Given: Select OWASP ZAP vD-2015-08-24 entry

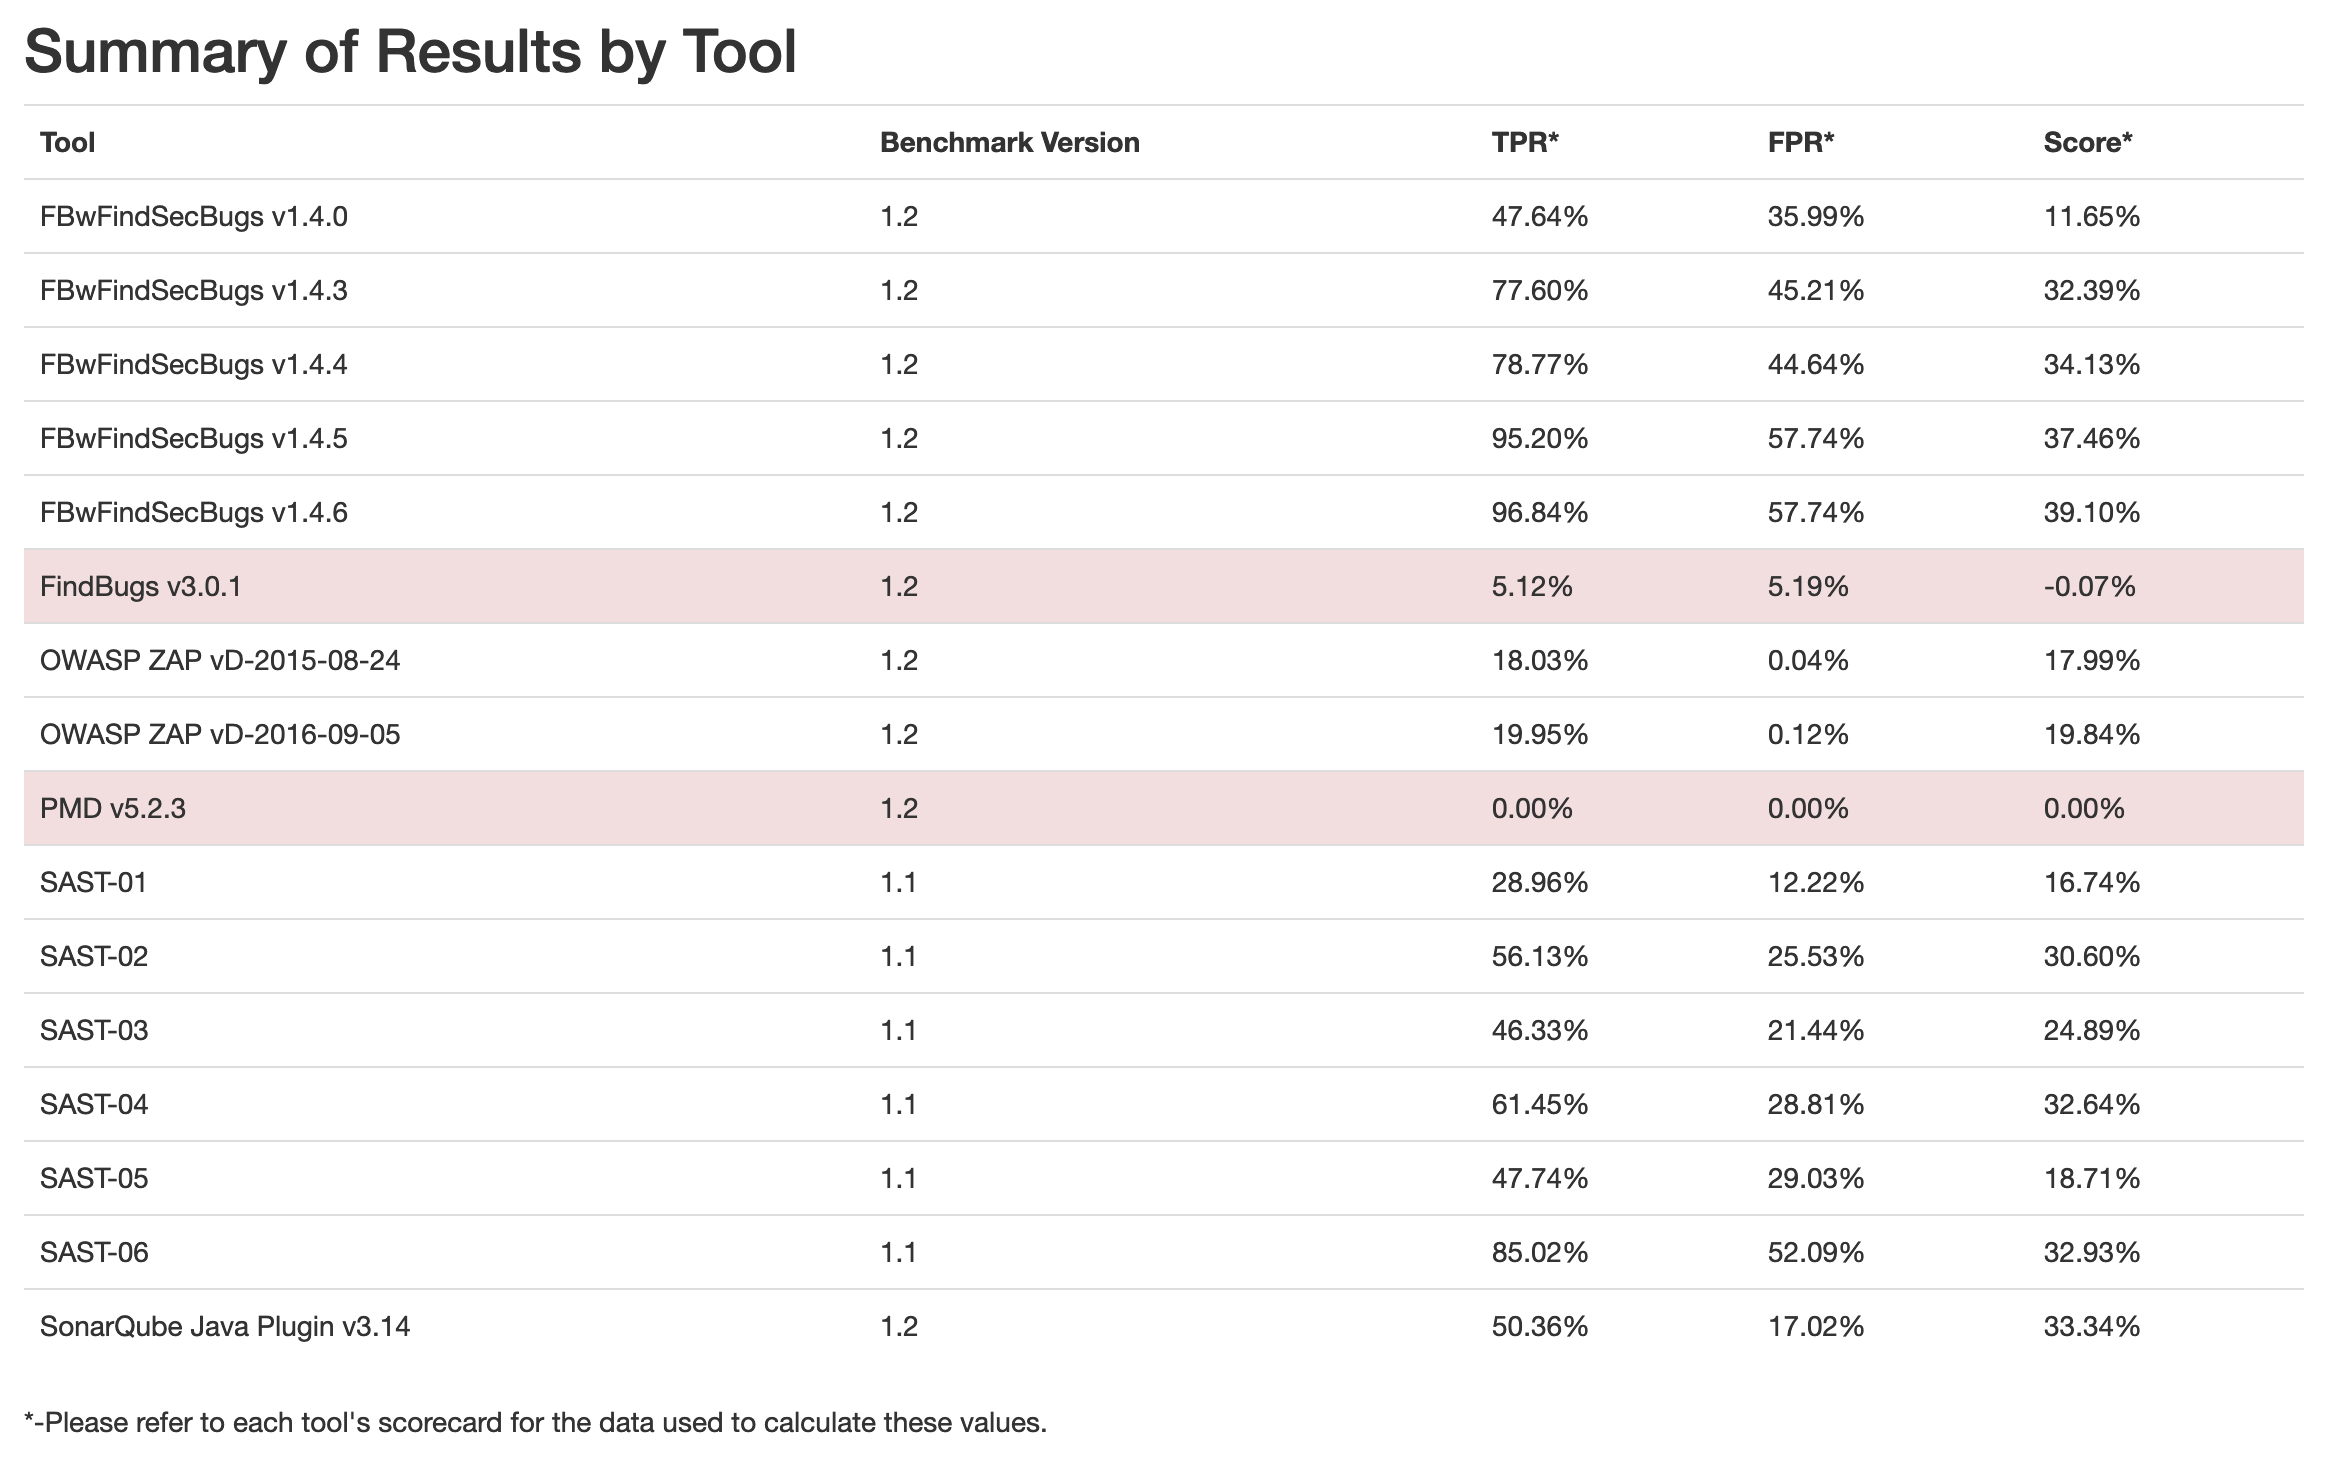Looking at the screenshot, I should (220, 661).
